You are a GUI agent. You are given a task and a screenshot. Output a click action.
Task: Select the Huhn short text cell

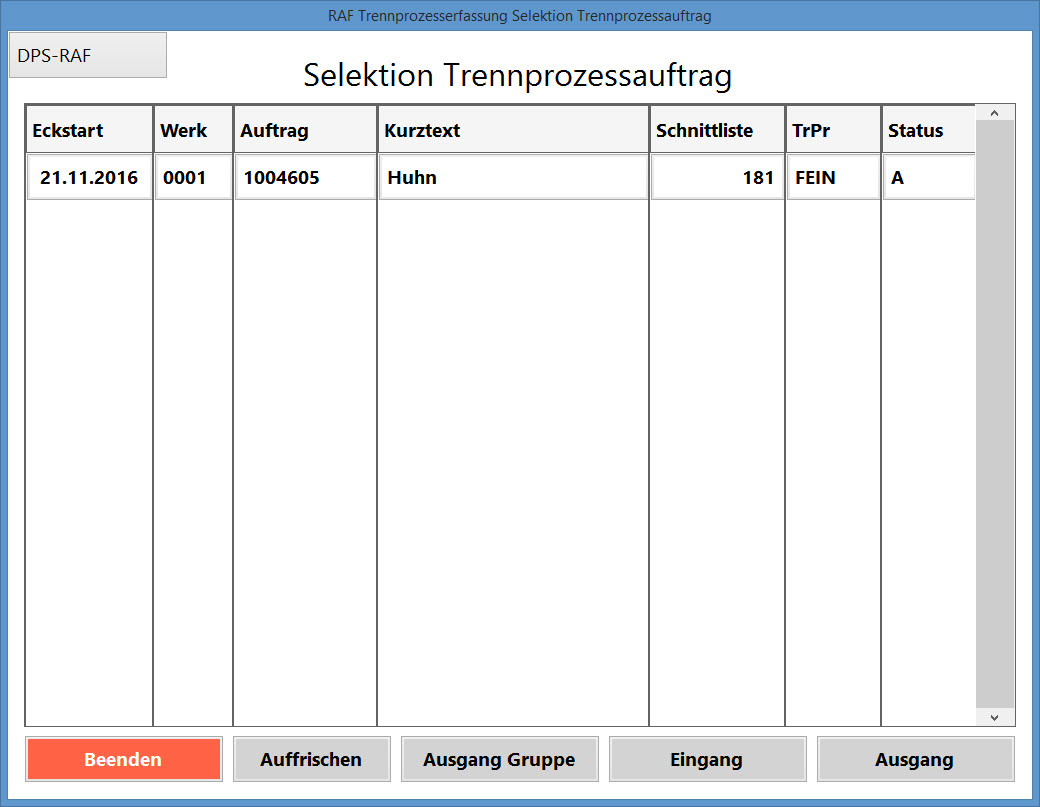[x=513, y=178]
